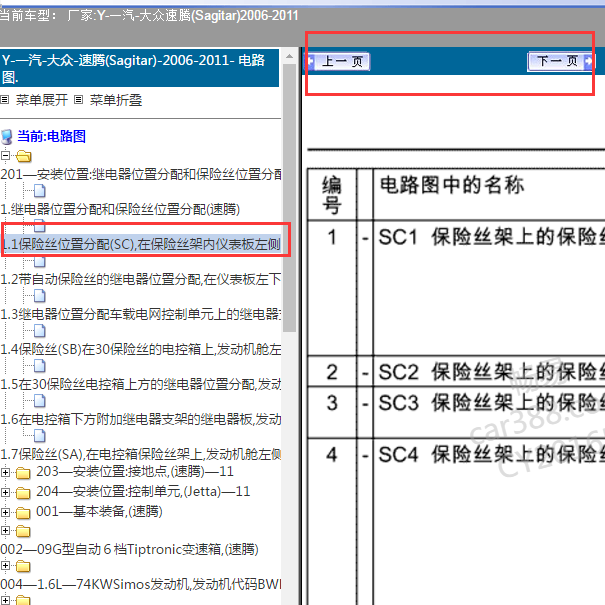Click the computer icon next to 当前:电路图
Image resolution: width=605 pixels, height=605 pixels.
(x=7, y=137)
